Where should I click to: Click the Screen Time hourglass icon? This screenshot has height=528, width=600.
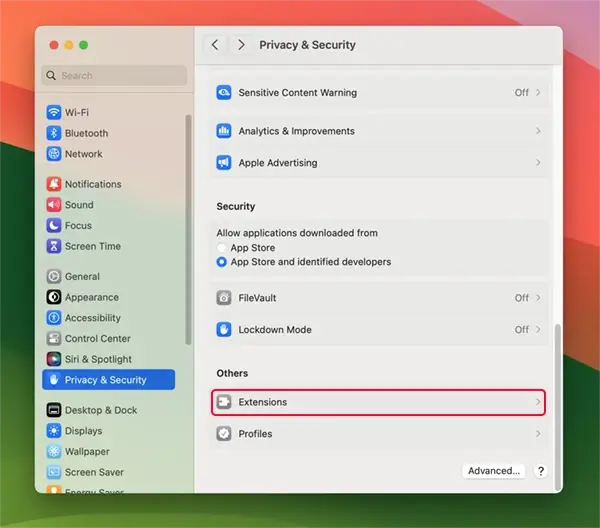[x=54, y=246]
